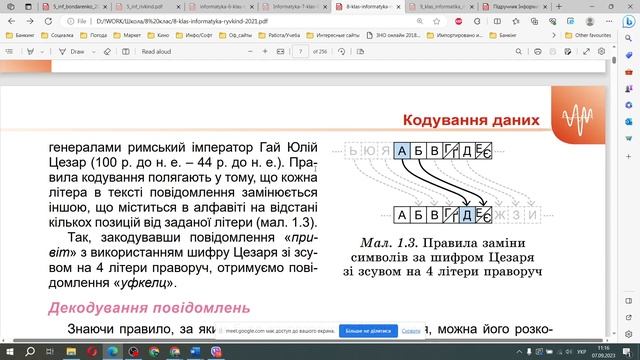Click heading Декодування повідомлень

pos(149,308)
